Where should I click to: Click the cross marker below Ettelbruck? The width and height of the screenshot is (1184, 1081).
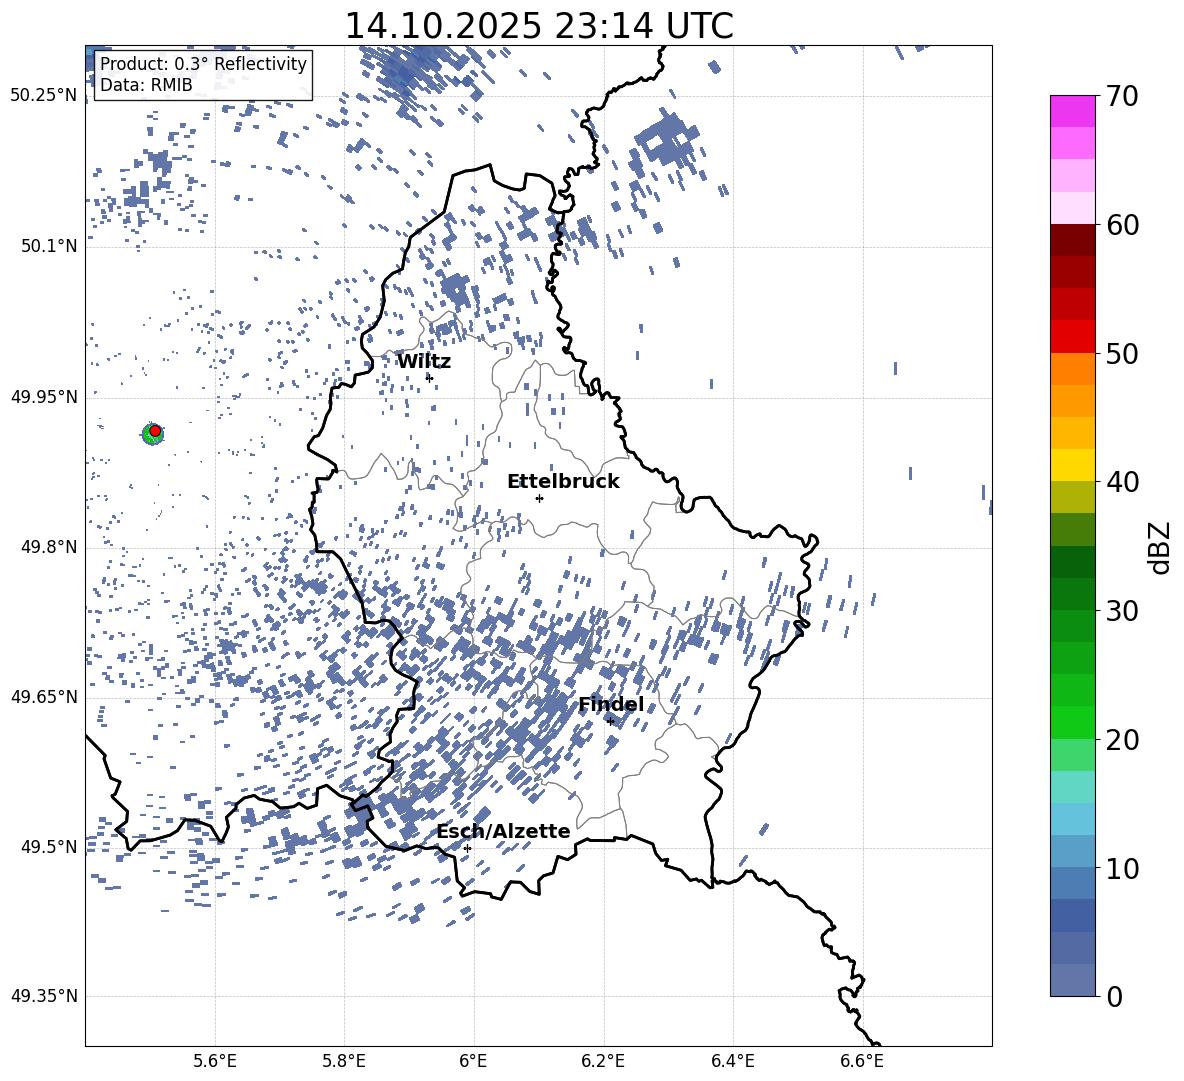[538, 497]
